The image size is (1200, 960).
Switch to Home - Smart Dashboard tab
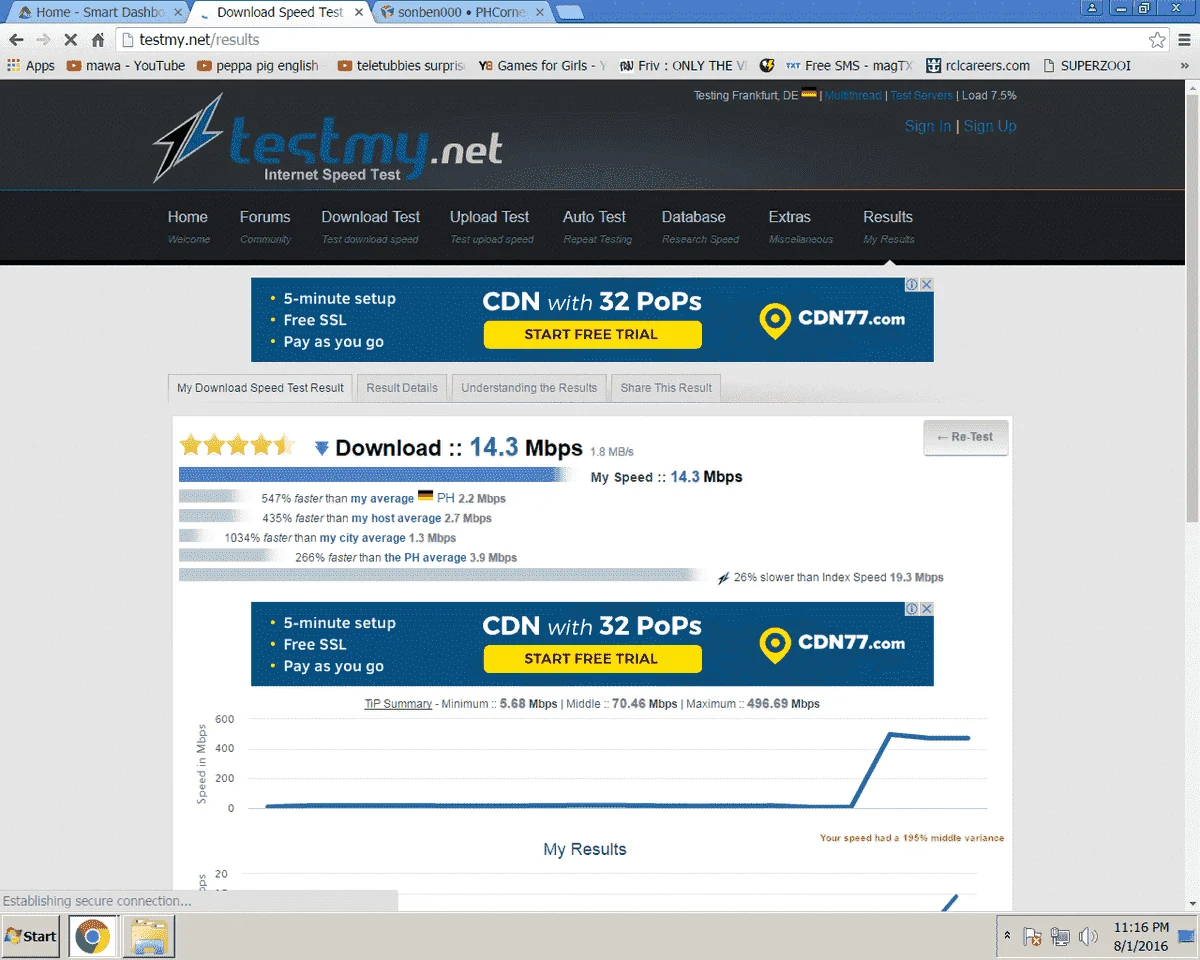[x=96, y=12]
